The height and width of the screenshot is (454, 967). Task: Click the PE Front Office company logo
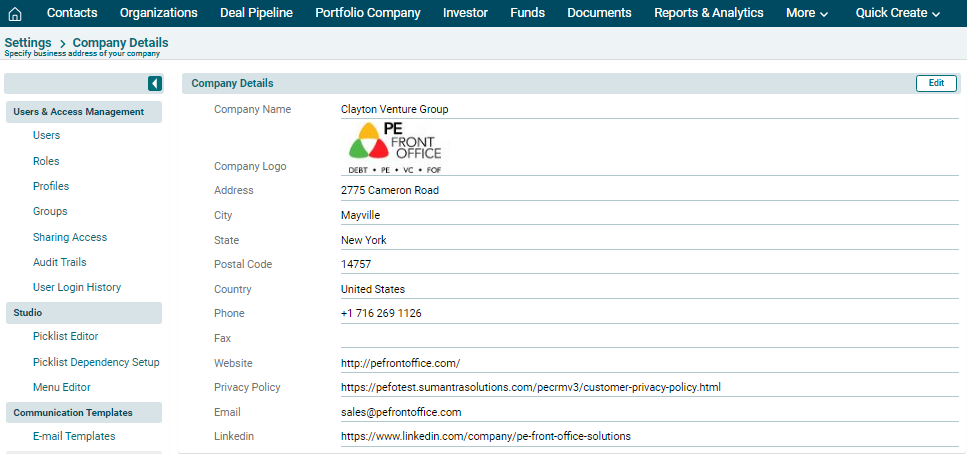pyautogui.click(x=395, y=148)
